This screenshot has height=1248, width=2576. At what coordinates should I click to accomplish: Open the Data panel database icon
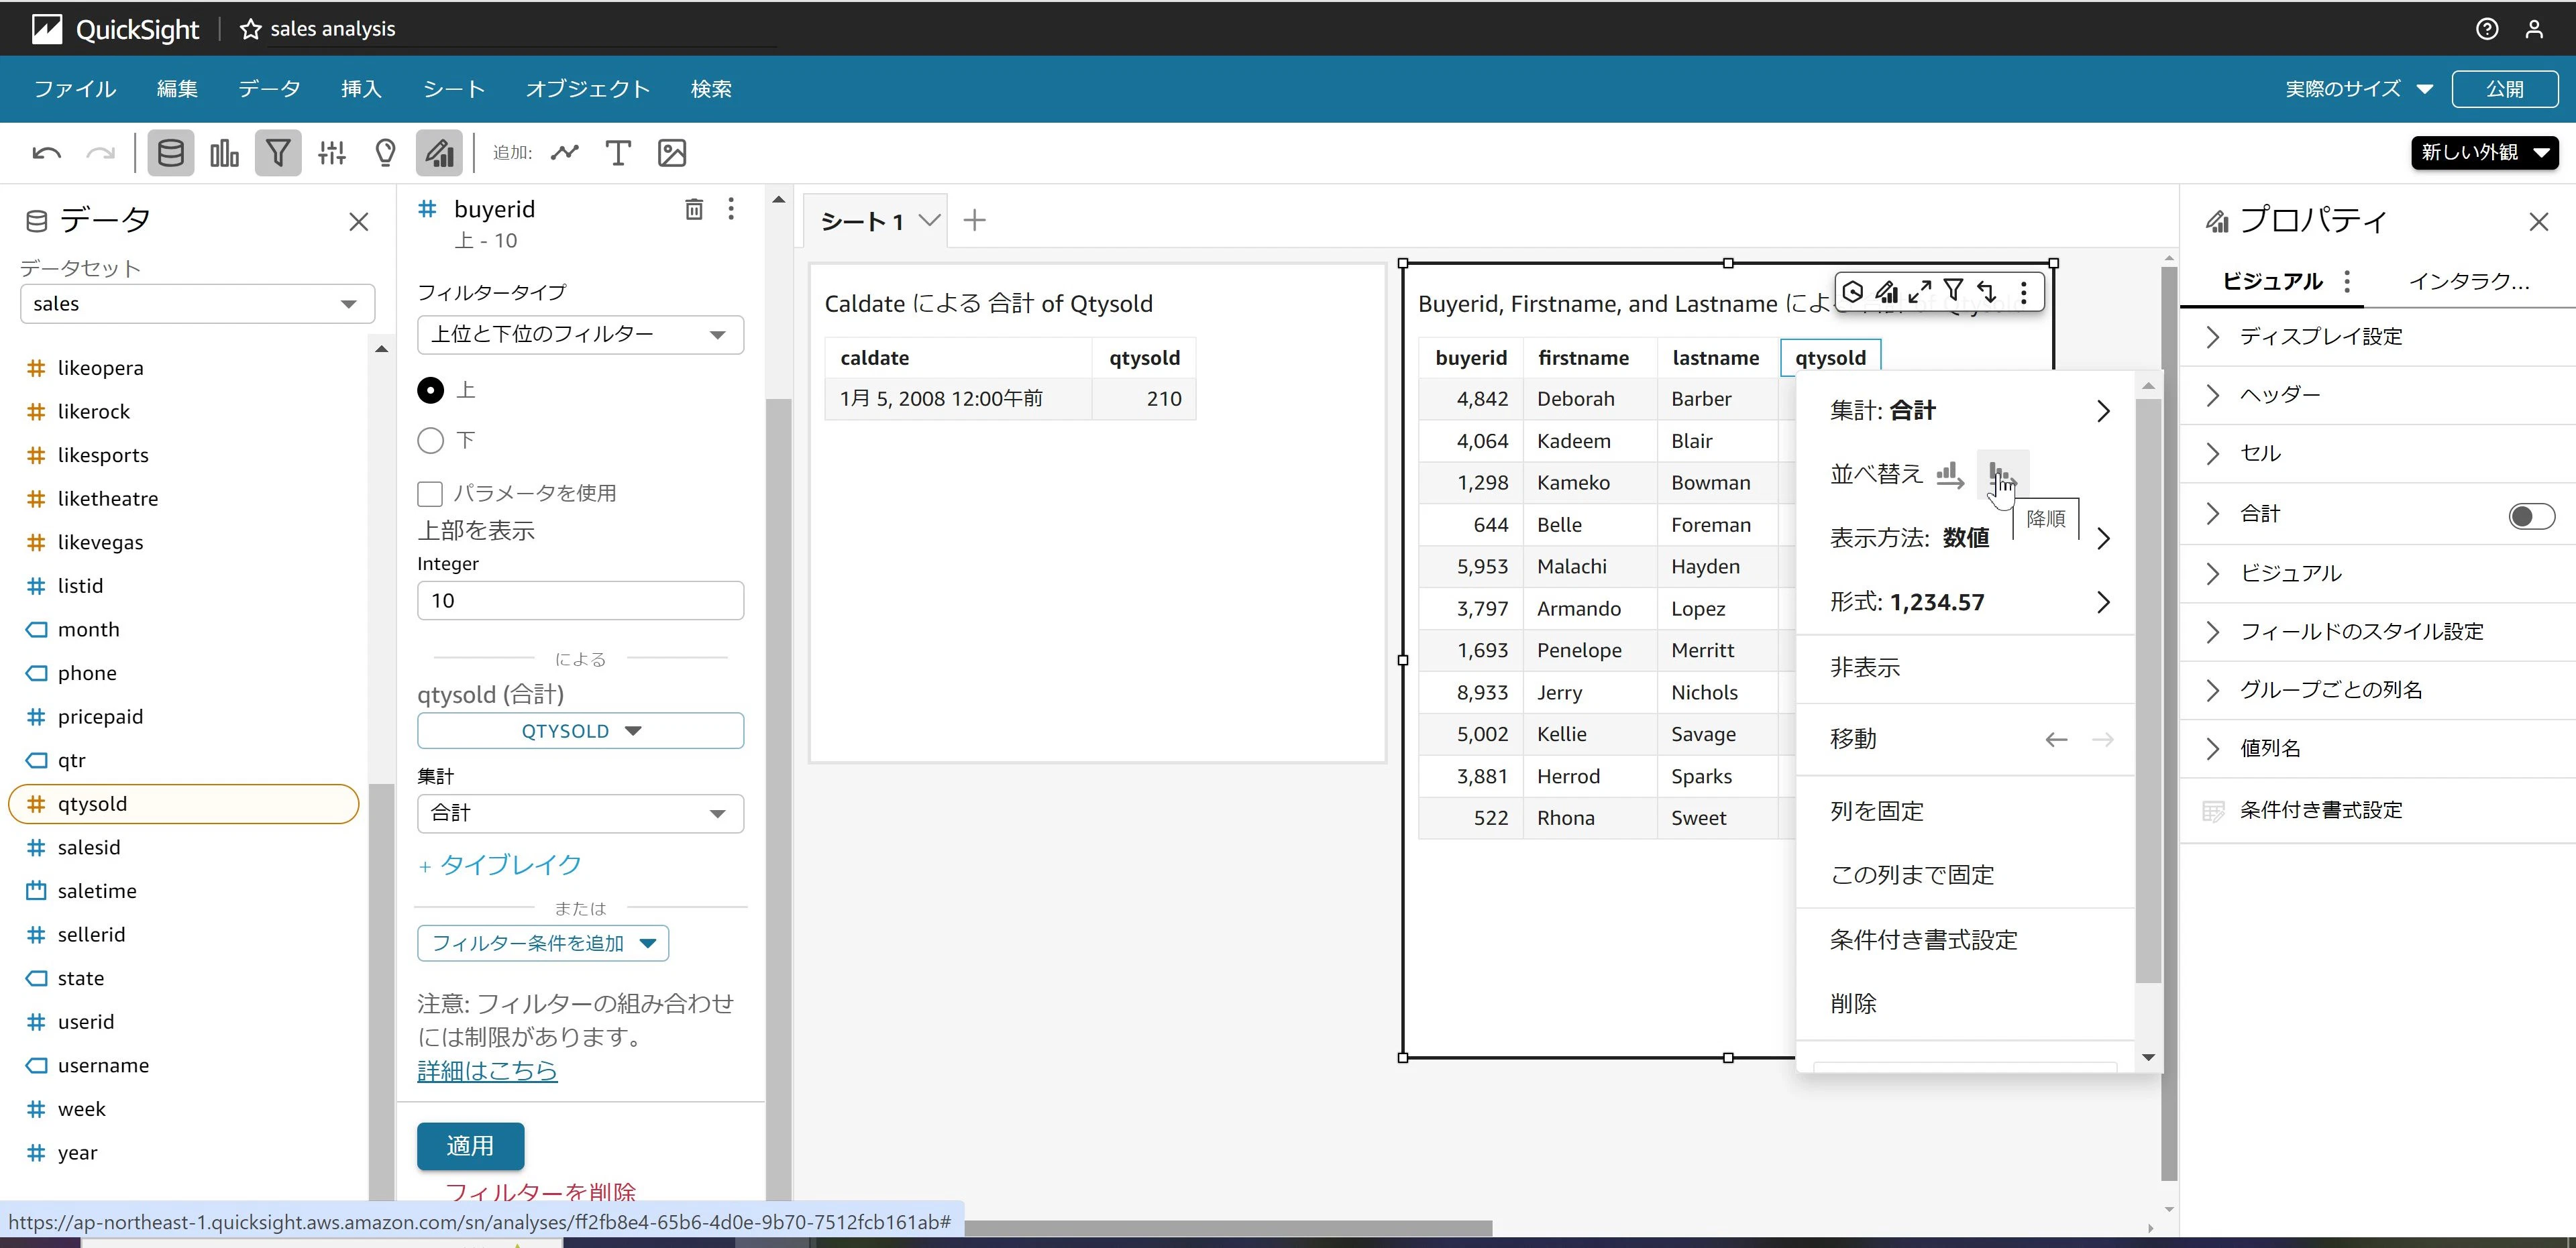click(x=171, y=153)
